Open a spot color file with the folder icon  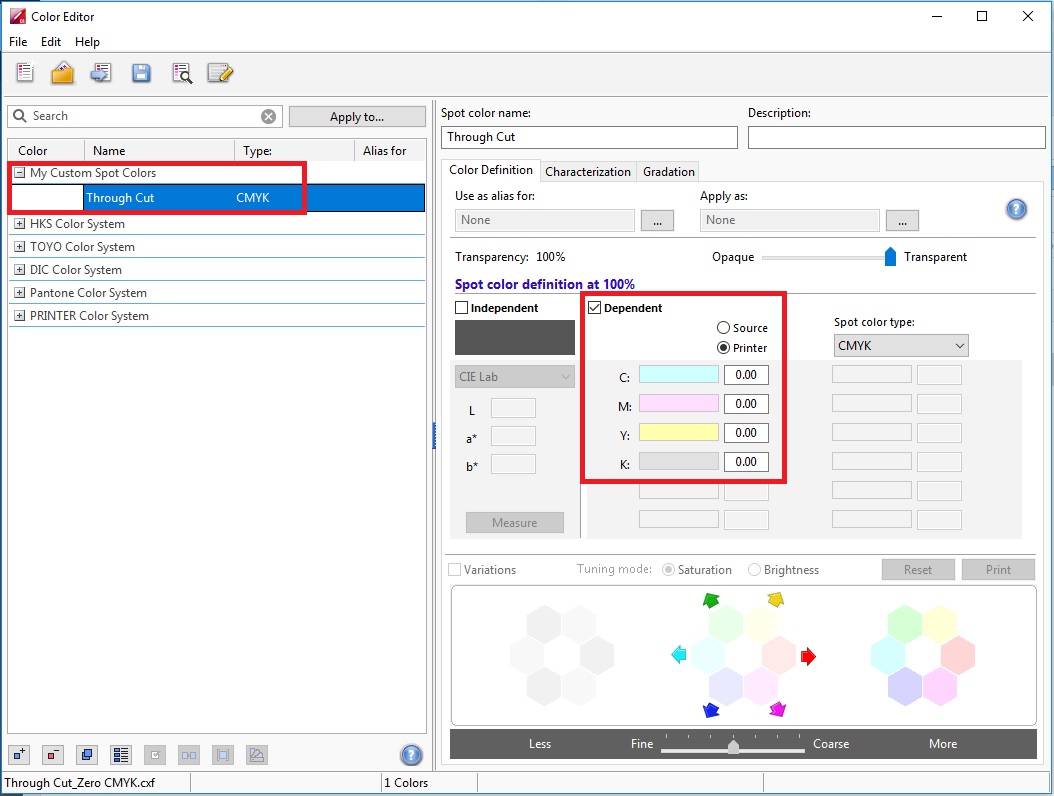pyautogui.click(x=63, y=73)
